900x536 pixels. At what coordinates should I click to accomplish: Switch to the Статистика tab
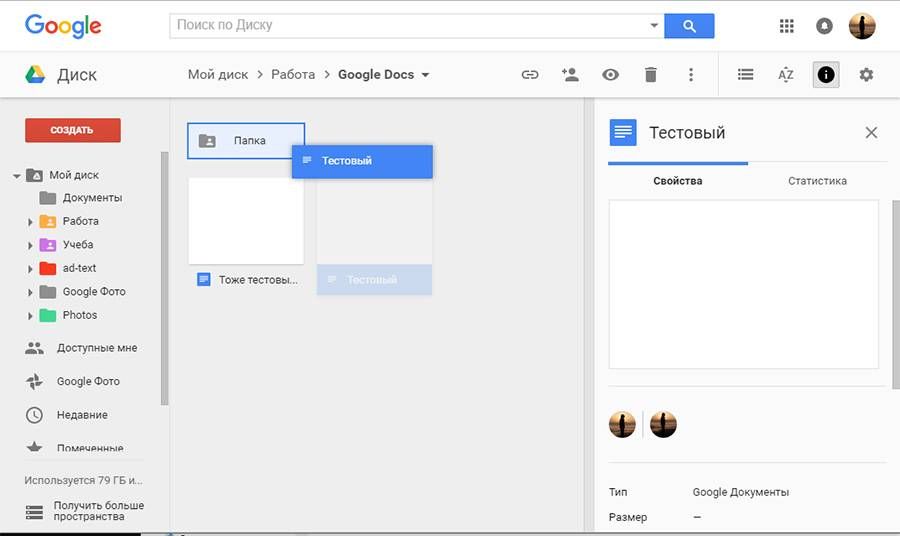pyautogui.click(x=817, y=181)
